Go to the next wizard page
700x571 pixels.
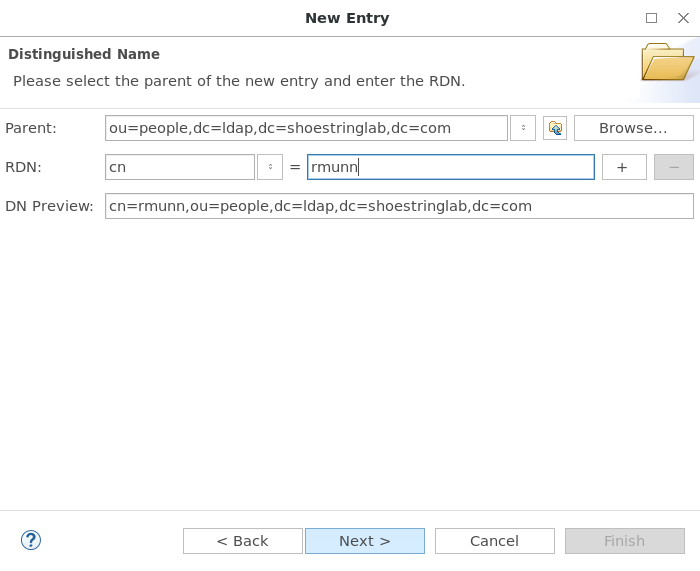(x=365, y=541)
